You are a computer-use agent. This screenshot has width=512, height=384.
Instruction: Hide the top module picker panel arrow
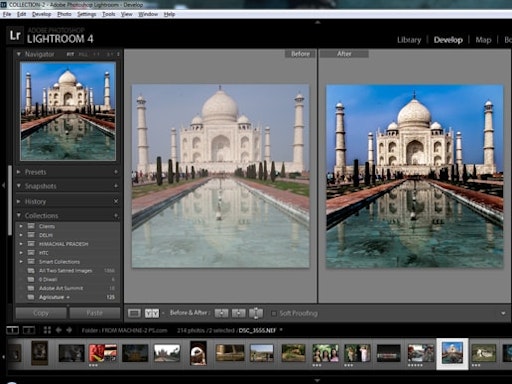click(318, 22)
